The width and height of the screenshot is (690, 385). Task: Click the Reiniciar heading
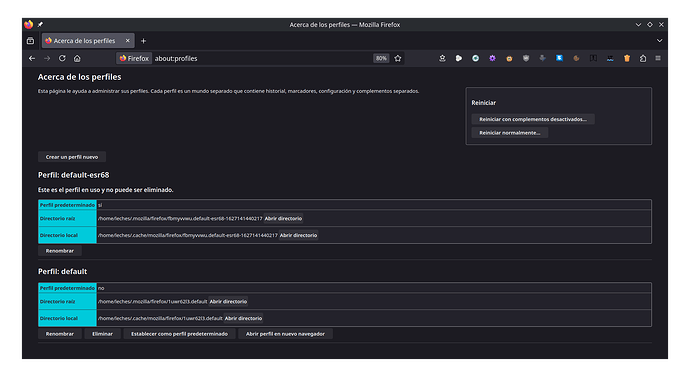[x=484, y=103]
